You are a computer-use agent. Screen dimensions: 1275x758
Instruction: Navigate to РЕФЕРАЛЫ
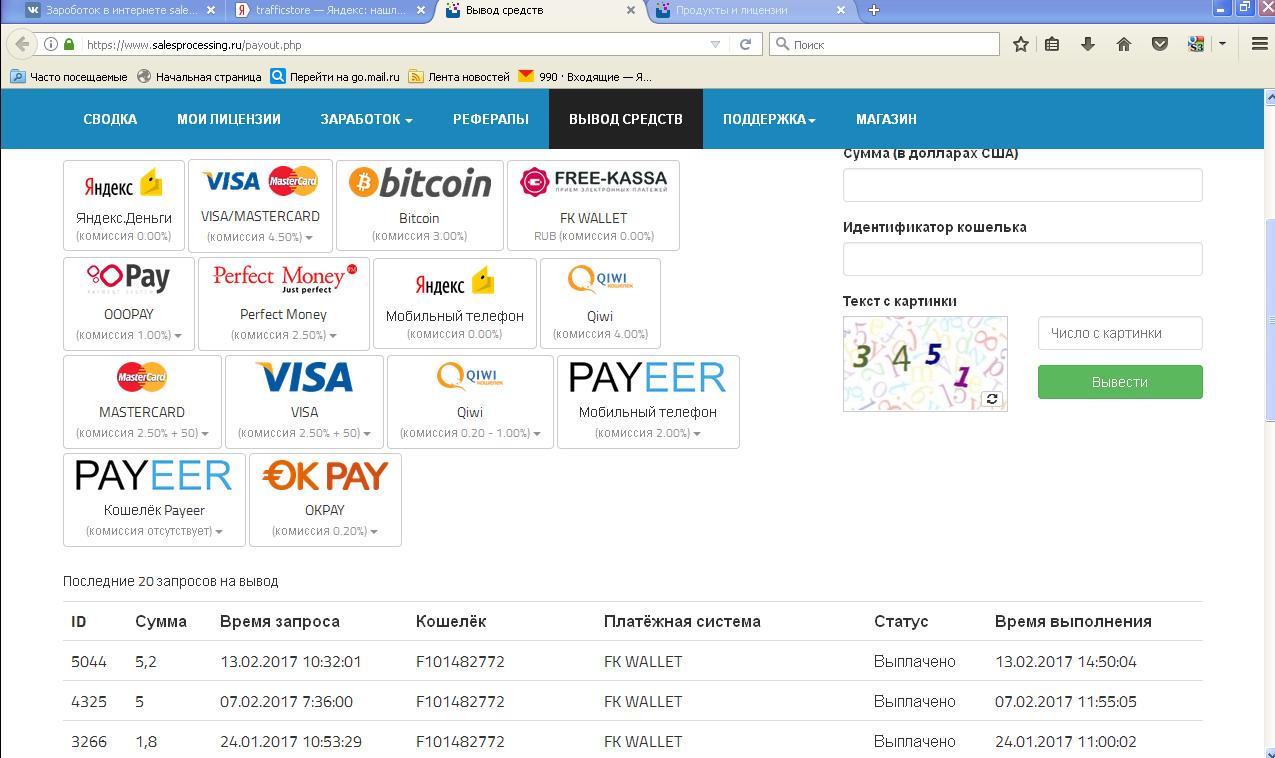click(x=491, y=119)
